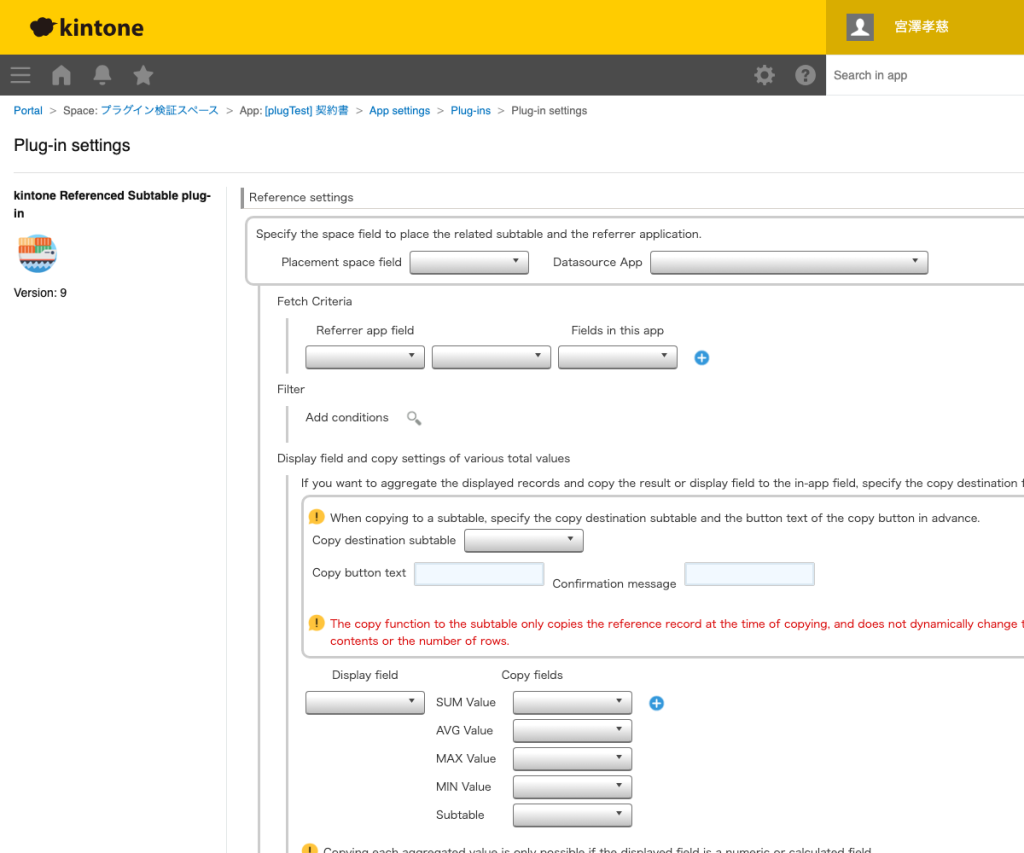Click the Copy button text input
Viewport: 1024px width, 853px height.
tap(479, 574)
